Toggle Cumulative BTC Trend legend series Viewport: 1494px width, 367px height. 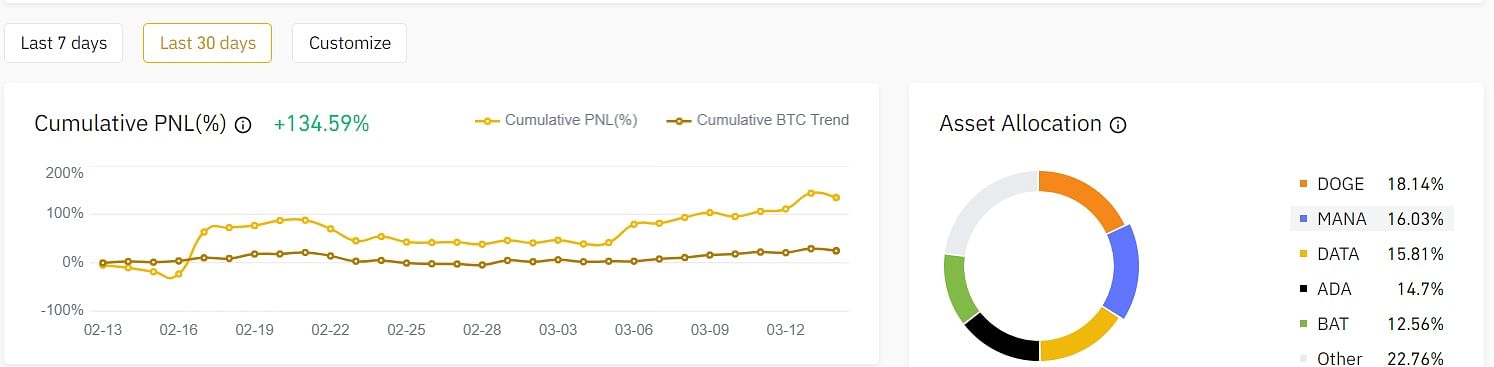pos(760,120)
